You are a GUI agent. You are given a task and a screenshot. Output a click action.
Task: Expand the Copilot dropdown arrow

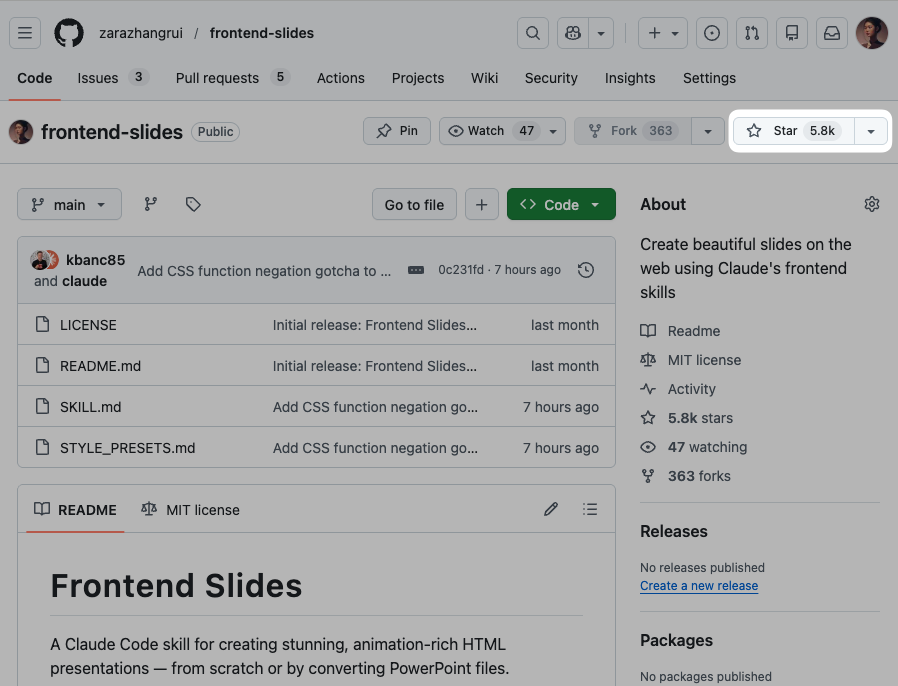pos(601,33)
